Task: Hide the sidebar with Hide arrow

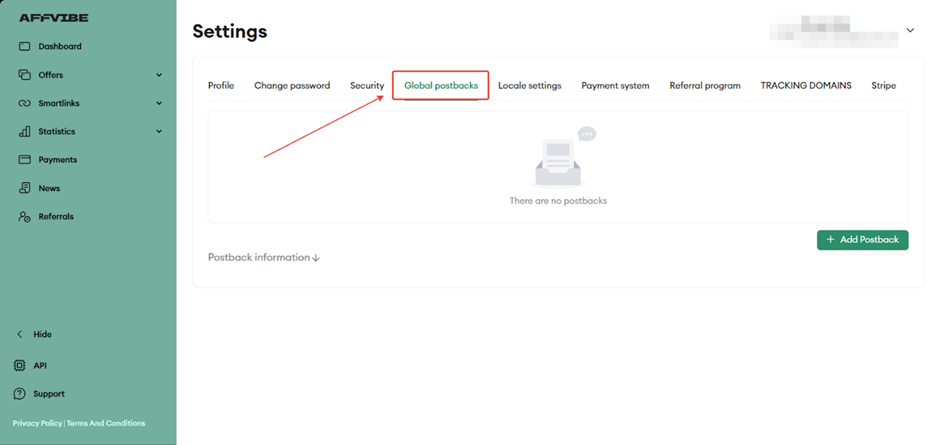Action: tap(20, 334)
